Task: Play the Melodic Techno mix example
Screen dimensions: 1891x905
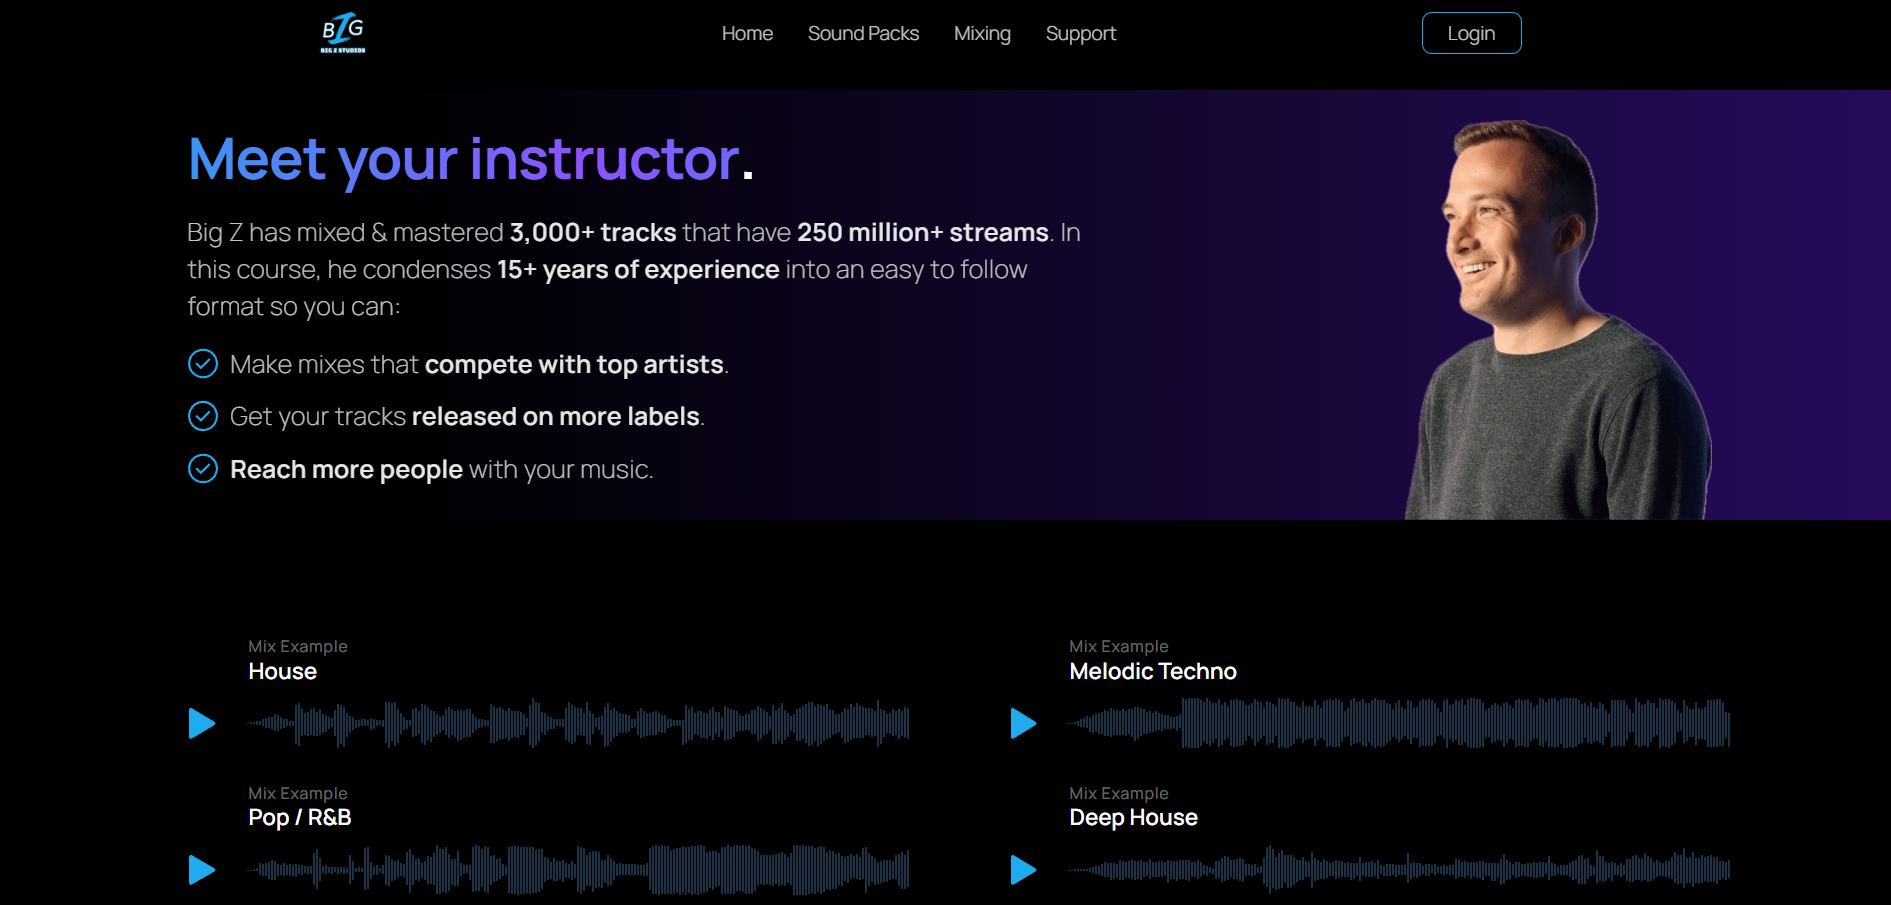Action: click(x=1023, y=724)
